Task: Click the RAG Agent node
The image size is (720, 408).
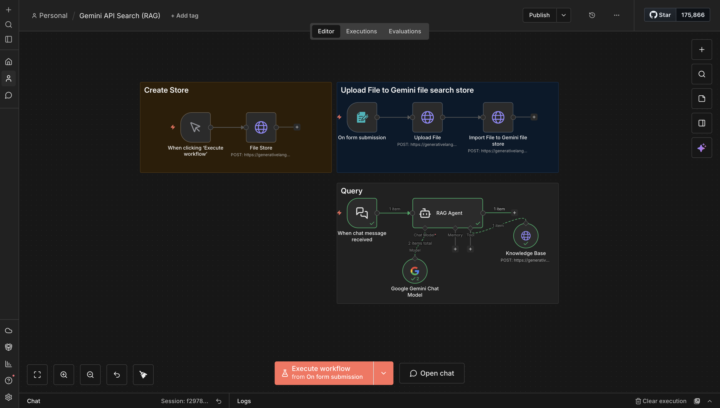Action: pos(447,212)
